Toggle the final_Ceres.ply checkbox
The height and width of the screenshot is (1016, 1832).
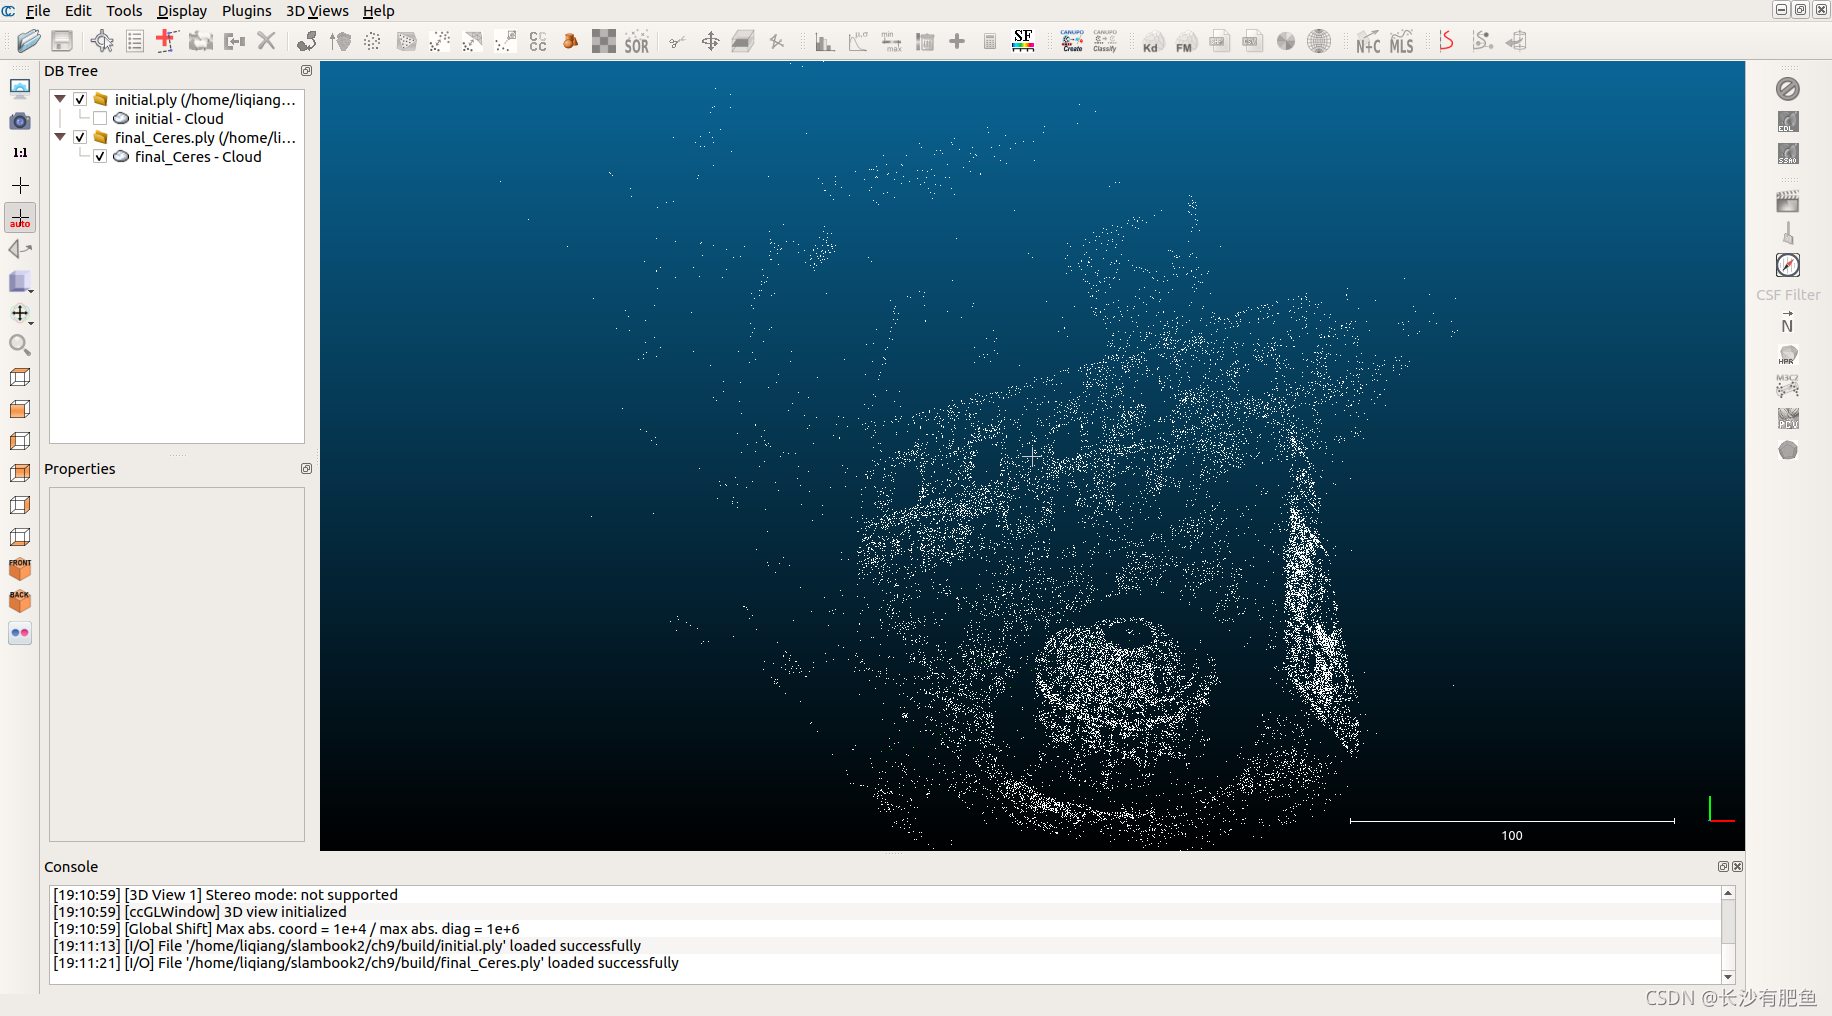(x=80, y=137)
